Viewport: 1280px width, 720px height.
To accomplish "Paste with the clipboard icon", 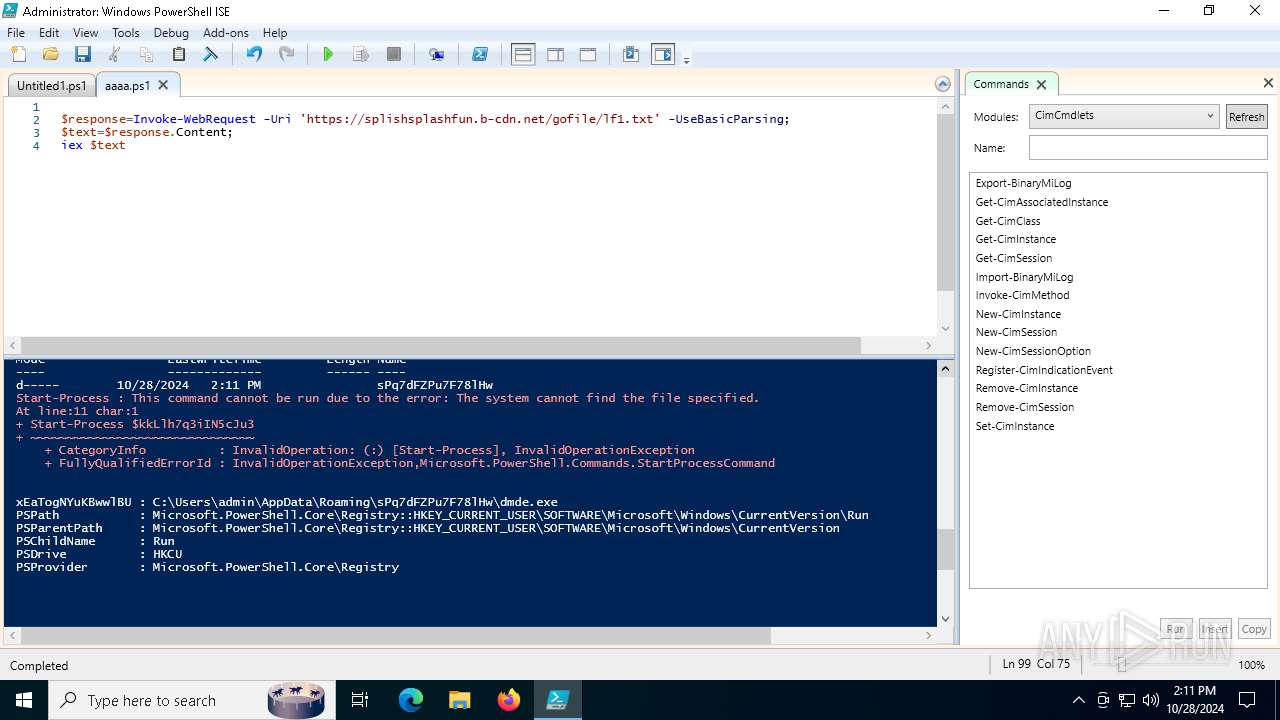I will point(179,55).
